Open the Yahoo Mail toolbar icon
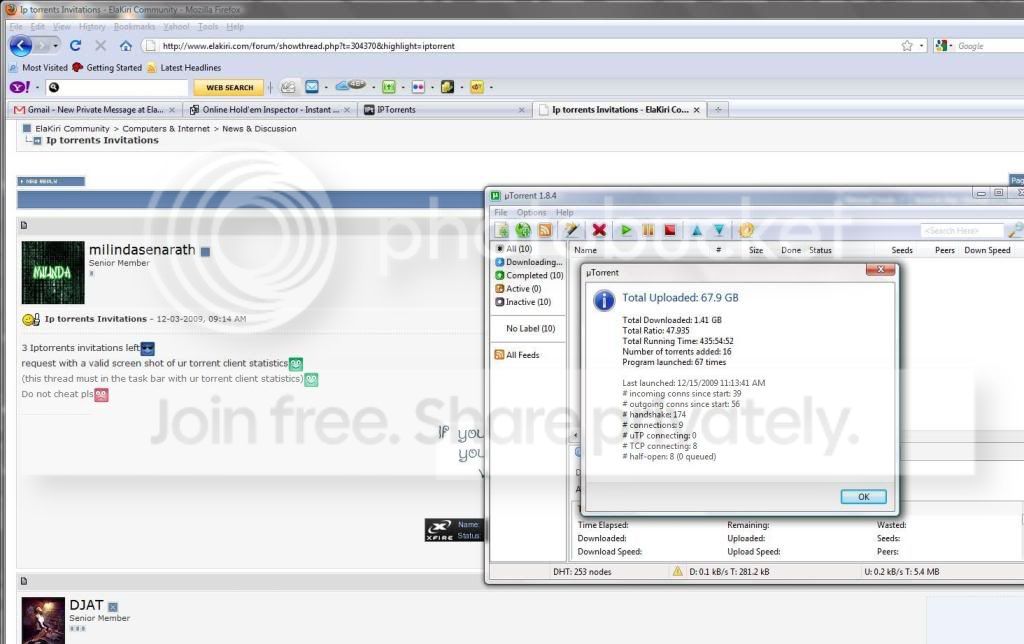The image size is (1024, 644). [x=312, y=87]
